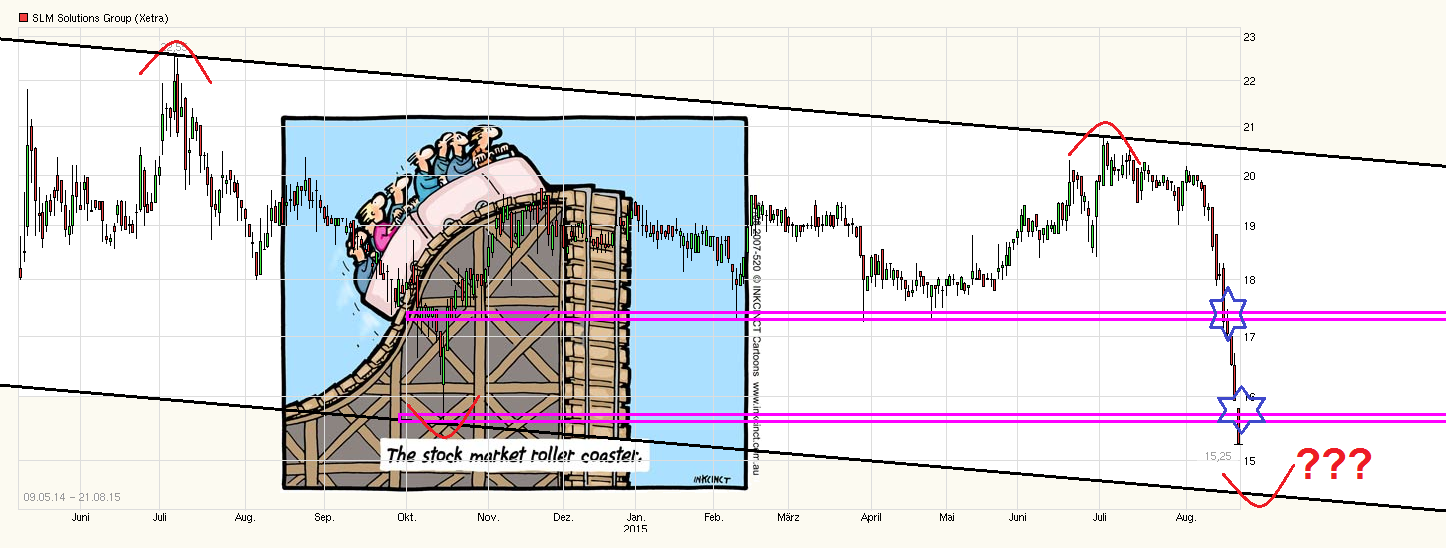The image size is (1446, 548).
Task: Click the red legend square beside SLM Solutions
Action: (24, 18)
